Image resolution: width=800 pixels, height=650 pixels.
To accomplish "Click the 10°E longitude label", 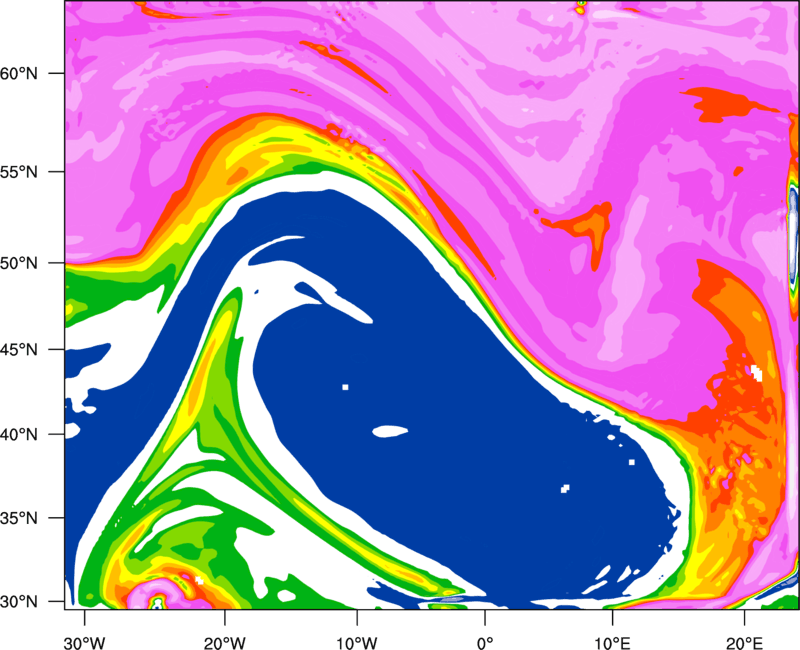I will click(612, 643).
